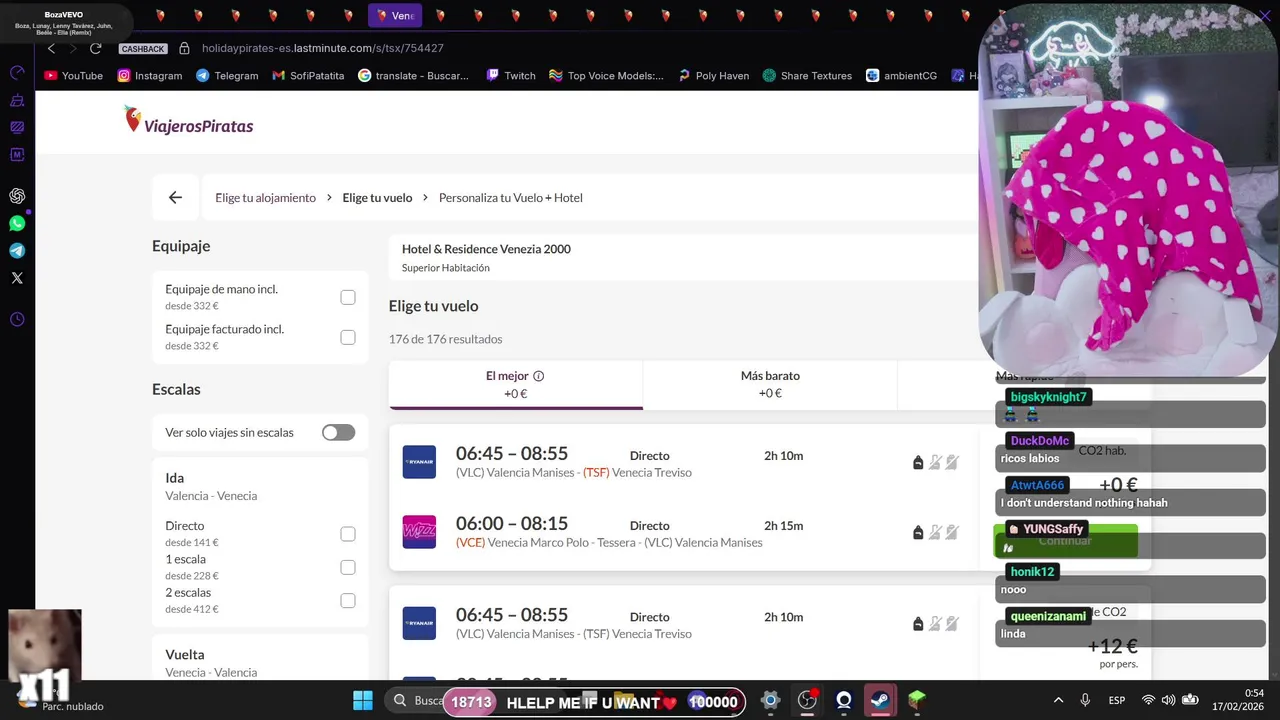Viewport: 1280px width, 720px height.
Task: Open the YouTube bookmark
Action: pos(74,75)
